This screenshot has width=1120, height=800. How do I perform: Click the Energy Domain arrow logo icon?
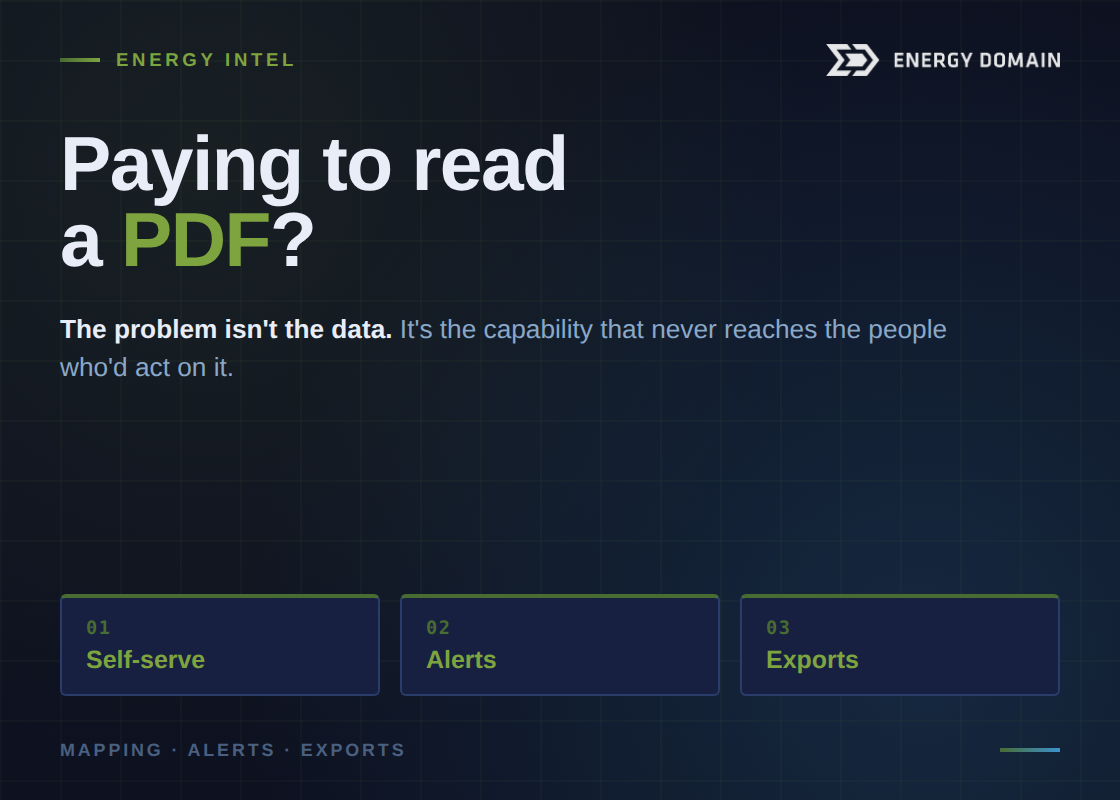click(852, 60)
